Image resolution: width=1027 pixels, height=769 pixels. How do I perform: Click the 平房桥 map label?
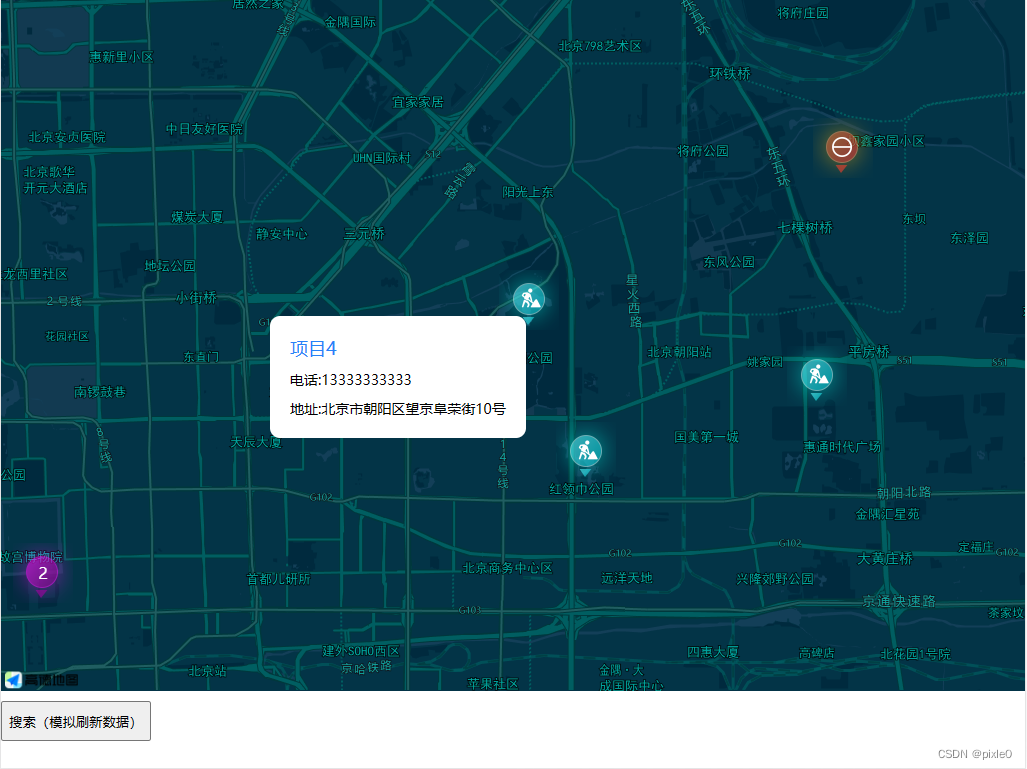tap(869, 352)
